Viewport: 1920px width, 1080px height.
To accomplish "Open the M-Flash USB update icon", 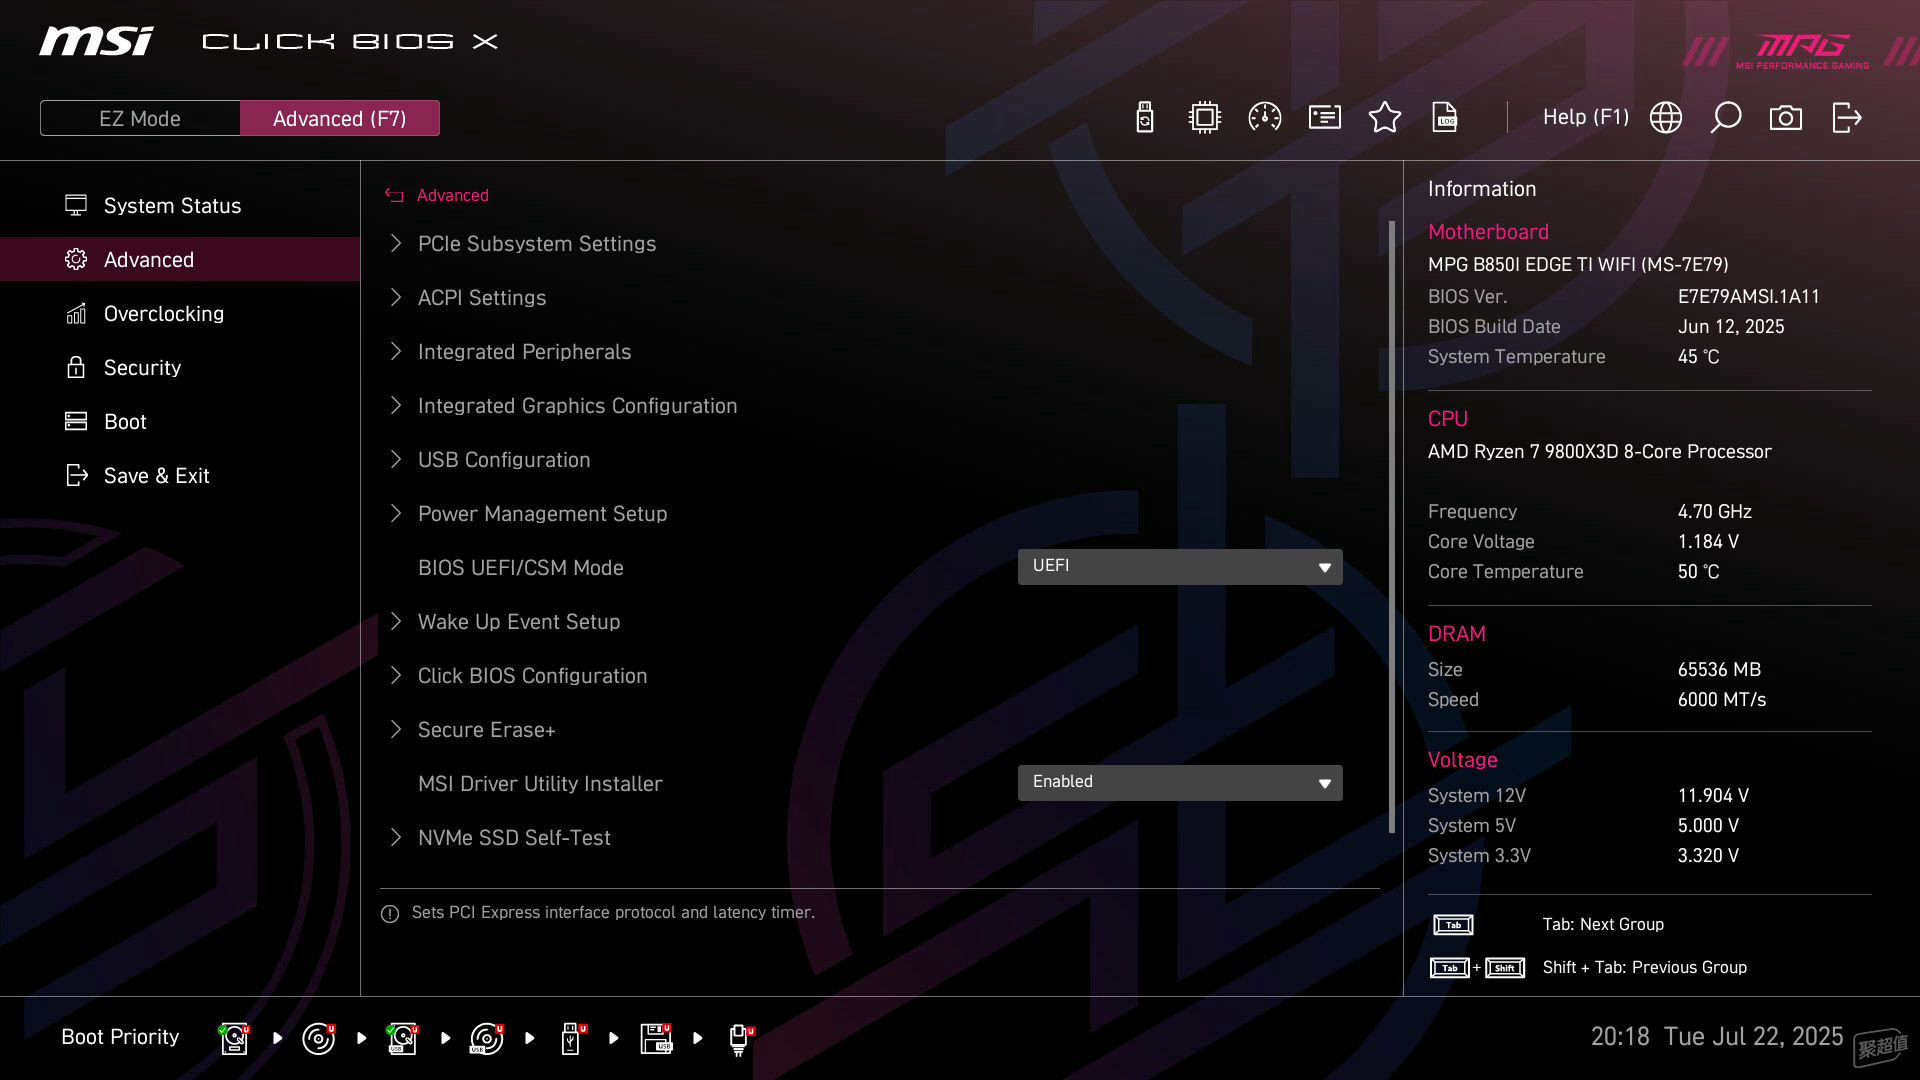I will [x=1145, y=118].
